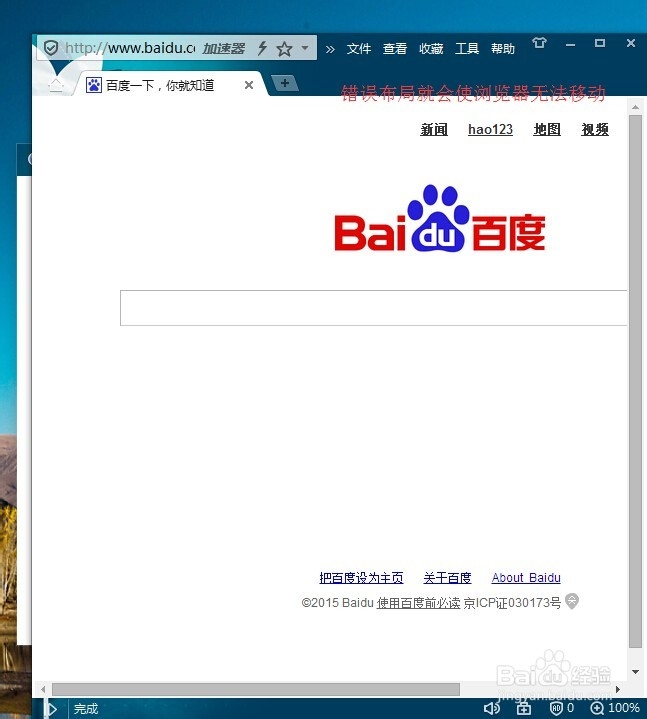Click the ICP badge icon in footer
647x719 pixels.
tap(572, 601)
